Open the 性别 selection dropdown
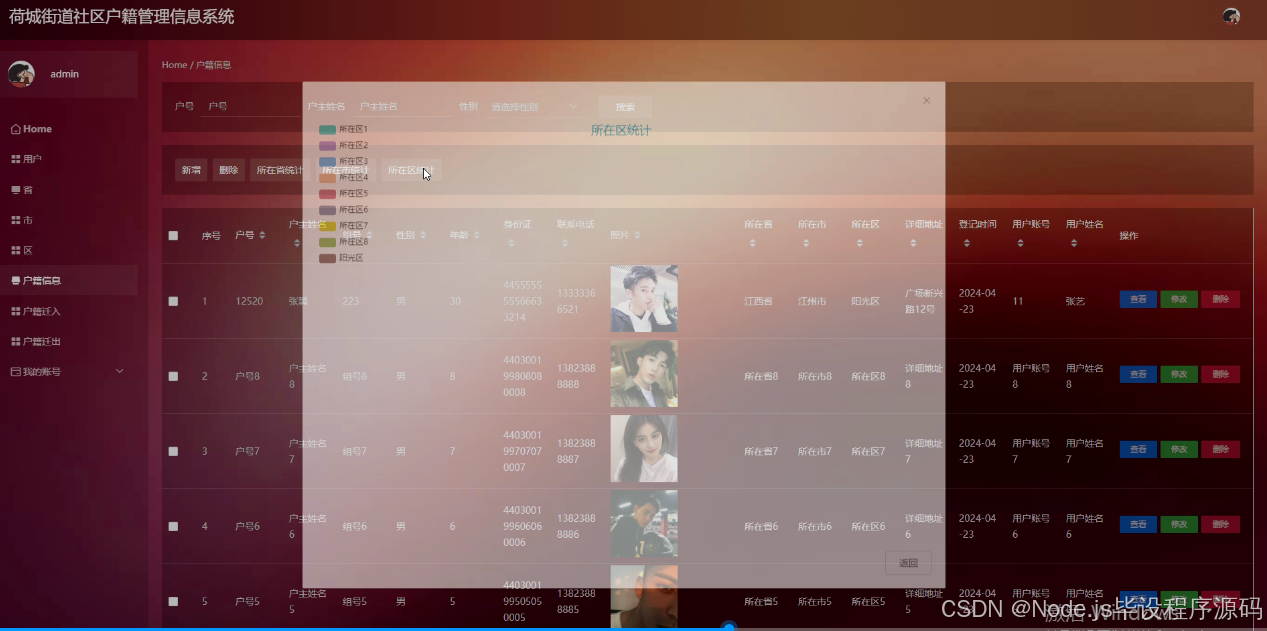This screenshot has height=631, width=1267. coord(535,107)
